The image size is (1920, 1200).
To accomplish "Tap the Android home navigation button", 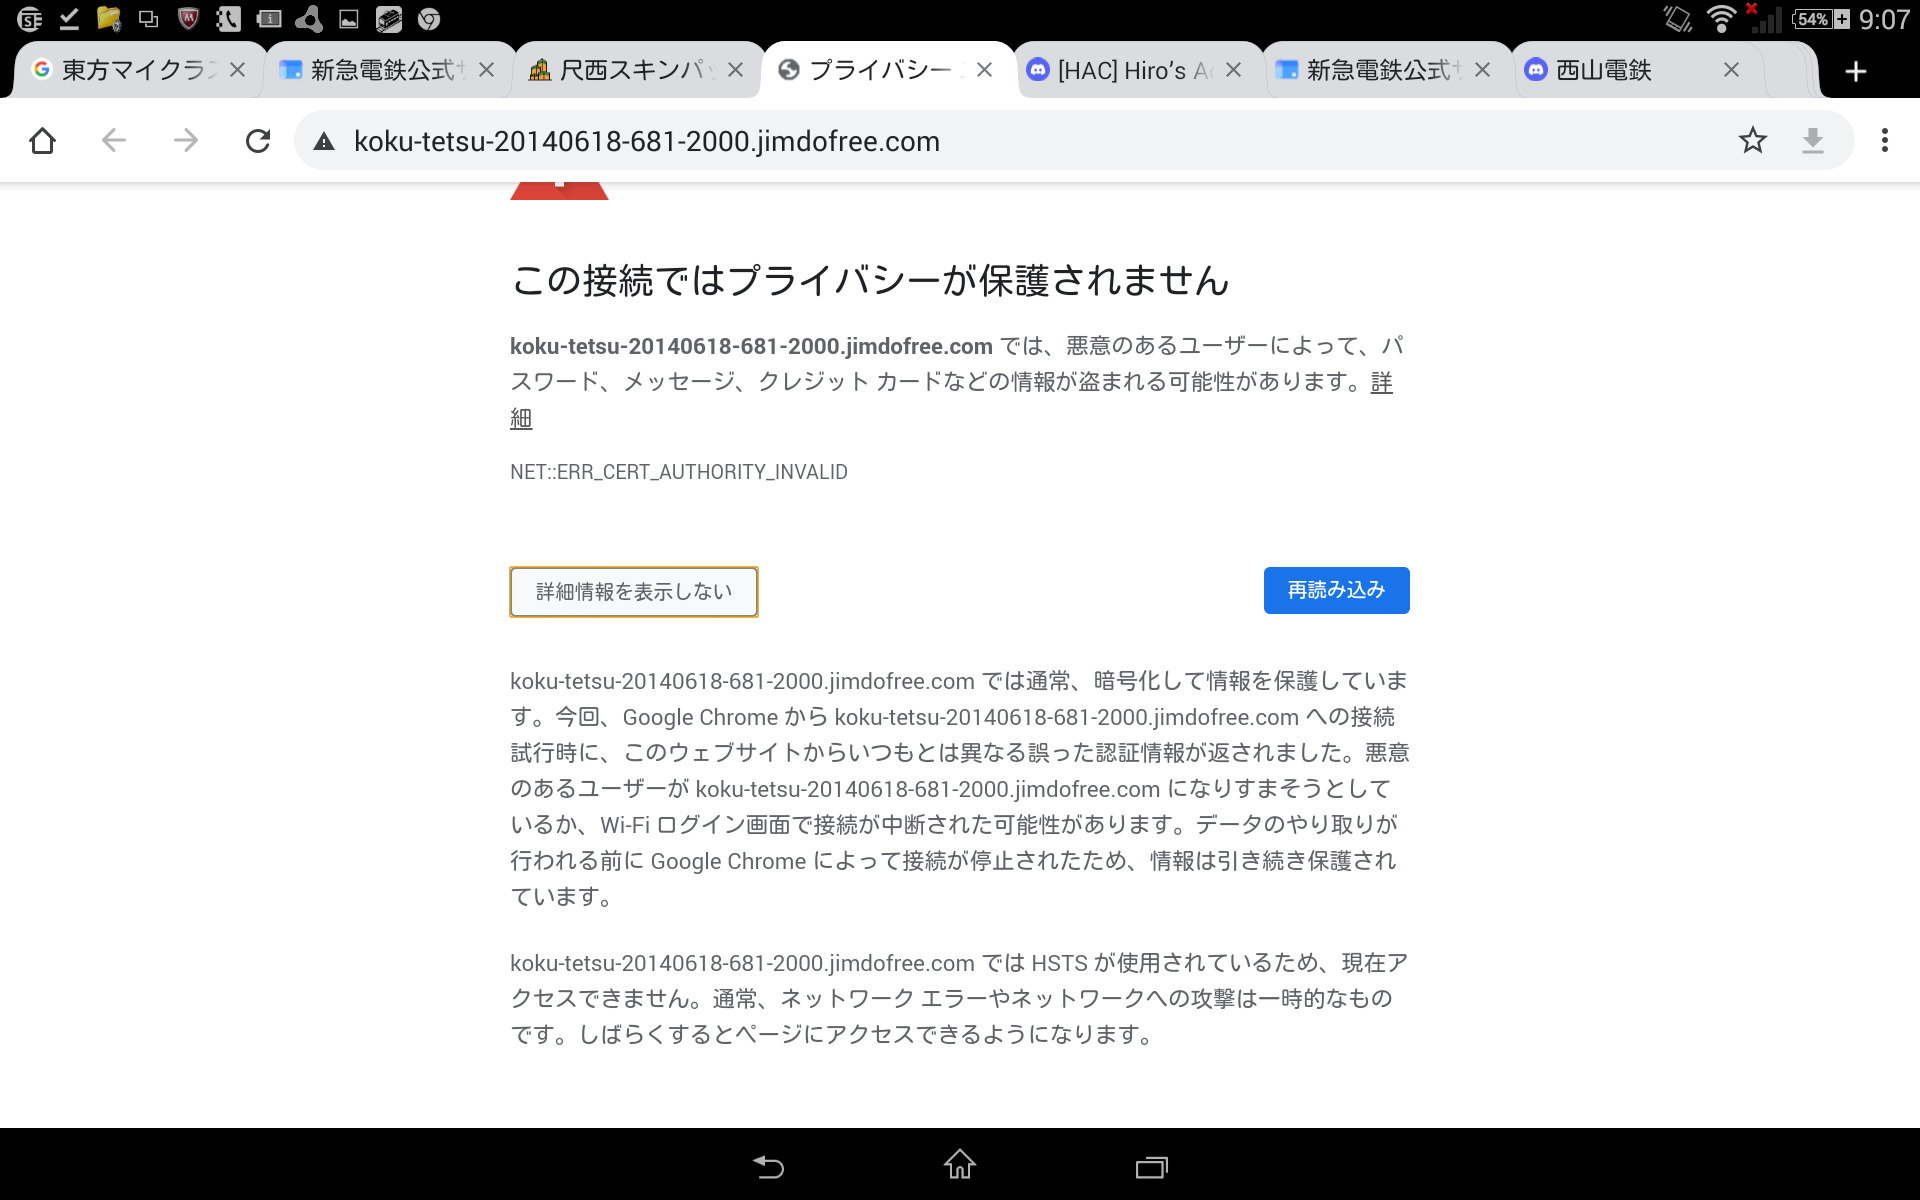I will 960,1165.
